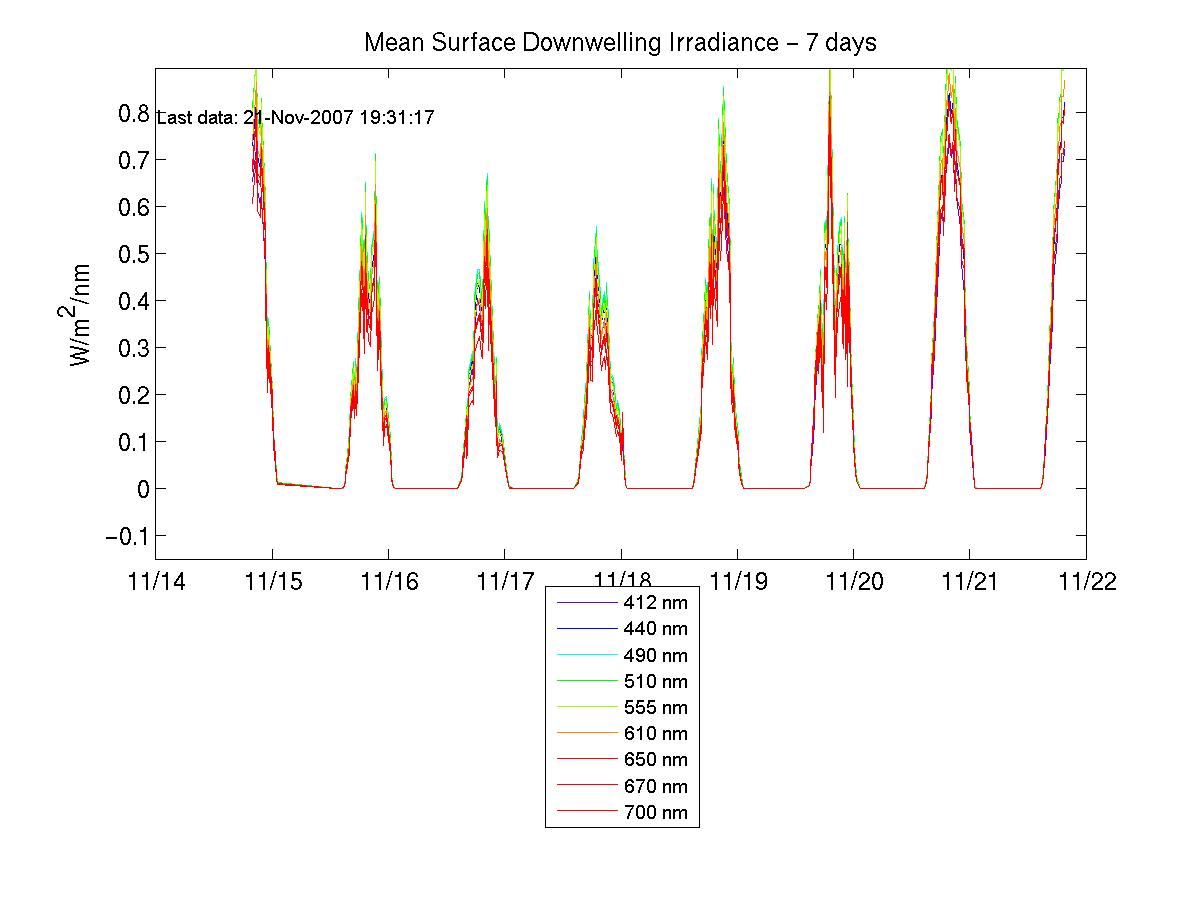
Task: Click the orange 610 nm legend line
Action: point(582,734)
